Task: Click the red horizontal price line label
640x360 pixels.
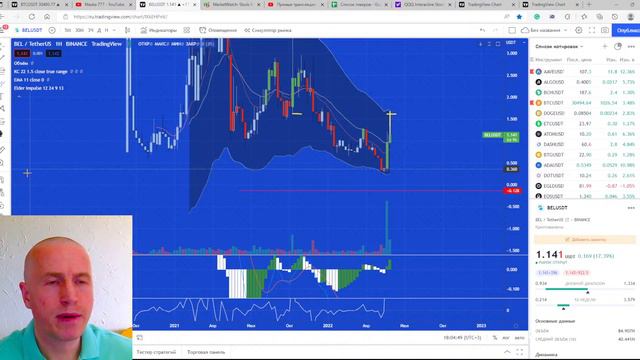Action: tap(513, 191)
